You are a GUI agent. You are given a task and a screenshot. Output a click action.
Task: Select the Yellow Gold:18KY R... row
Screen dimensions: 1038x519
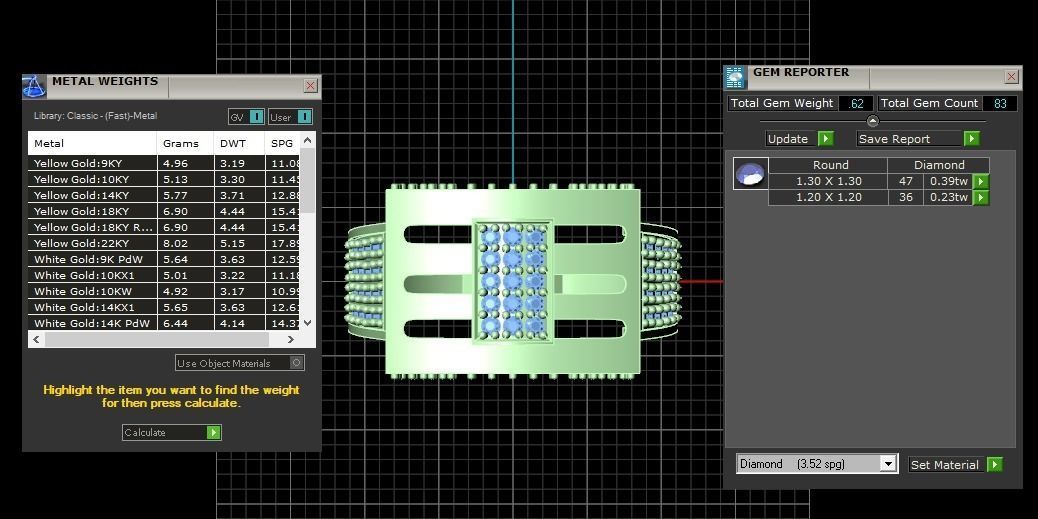pyautogui.click(x=164, y=227)
